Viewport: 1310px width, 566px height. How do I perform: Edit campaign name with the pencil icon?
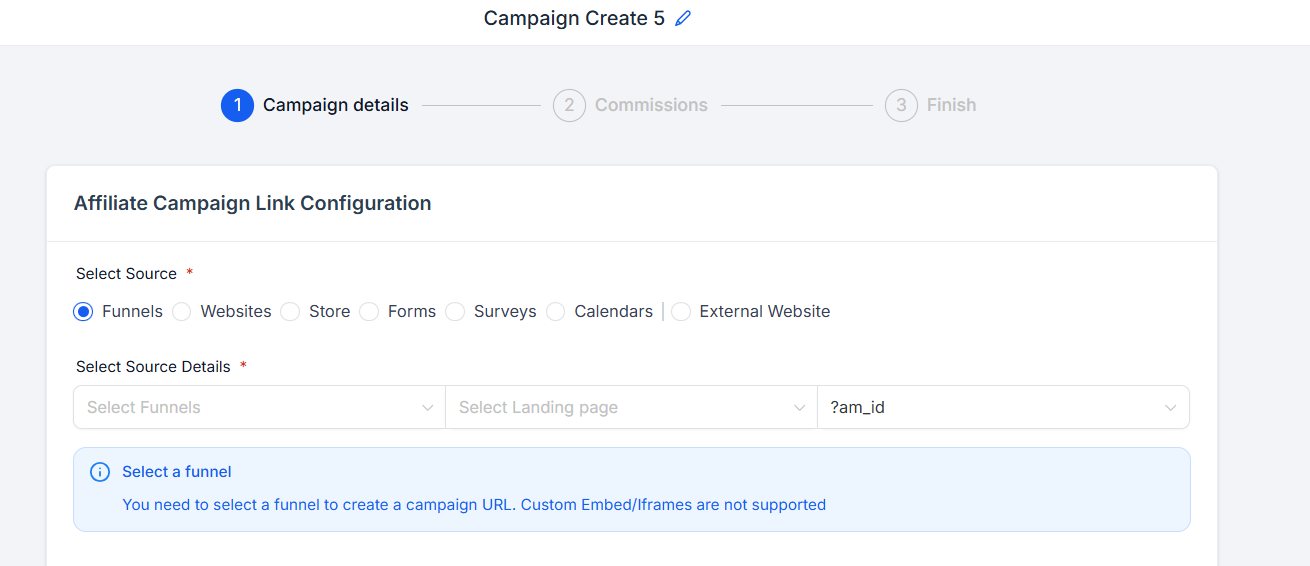tap(683, 18)
